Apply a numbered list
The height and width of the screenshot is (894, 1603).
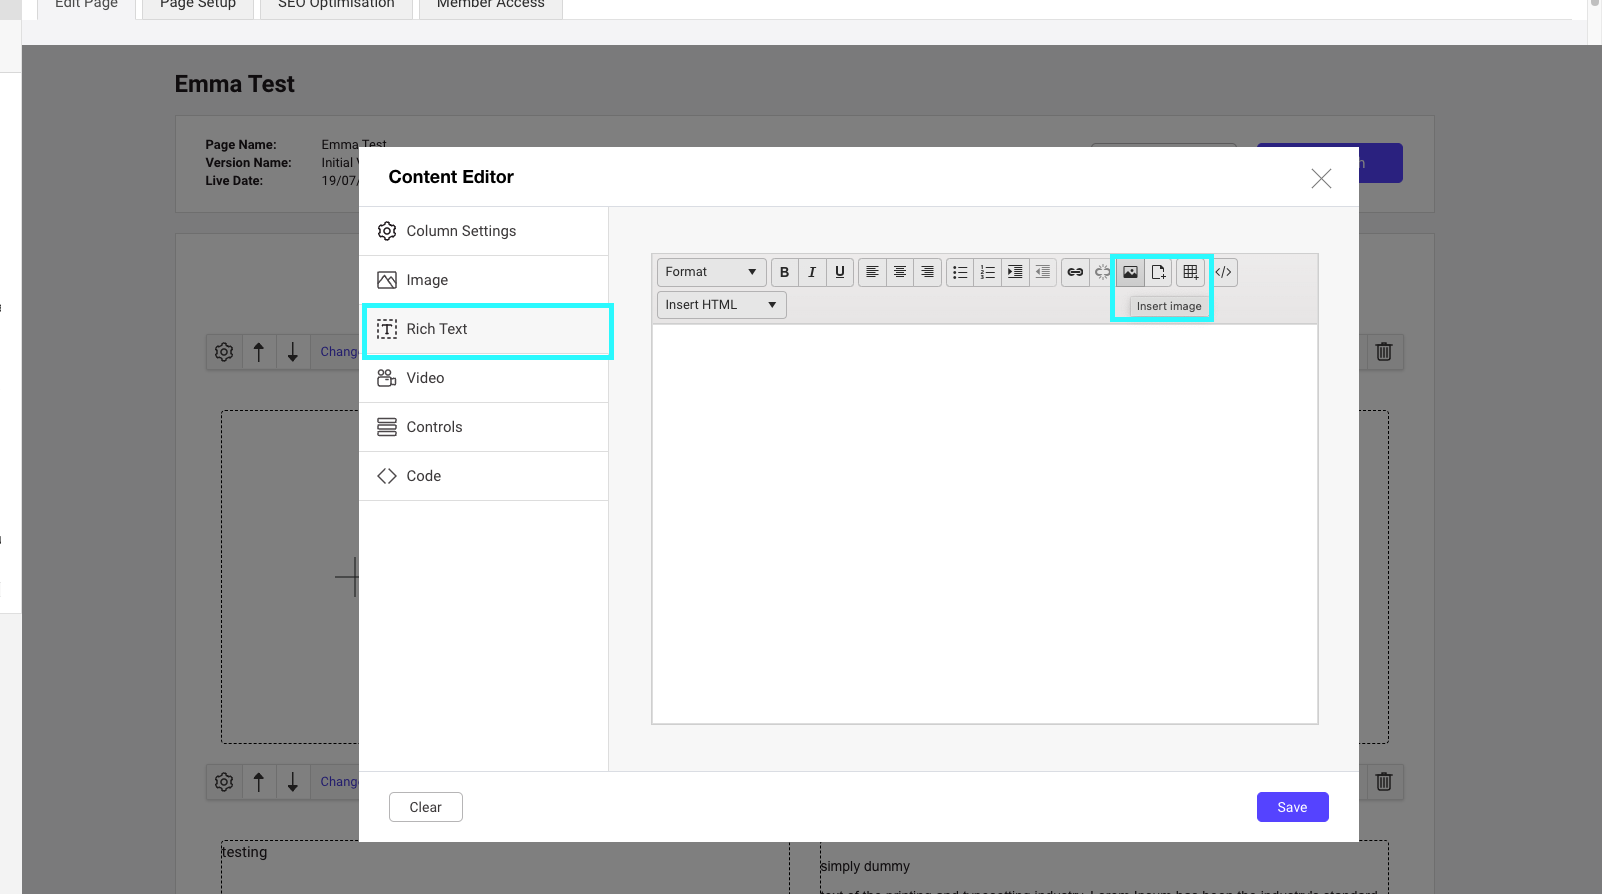988,272
